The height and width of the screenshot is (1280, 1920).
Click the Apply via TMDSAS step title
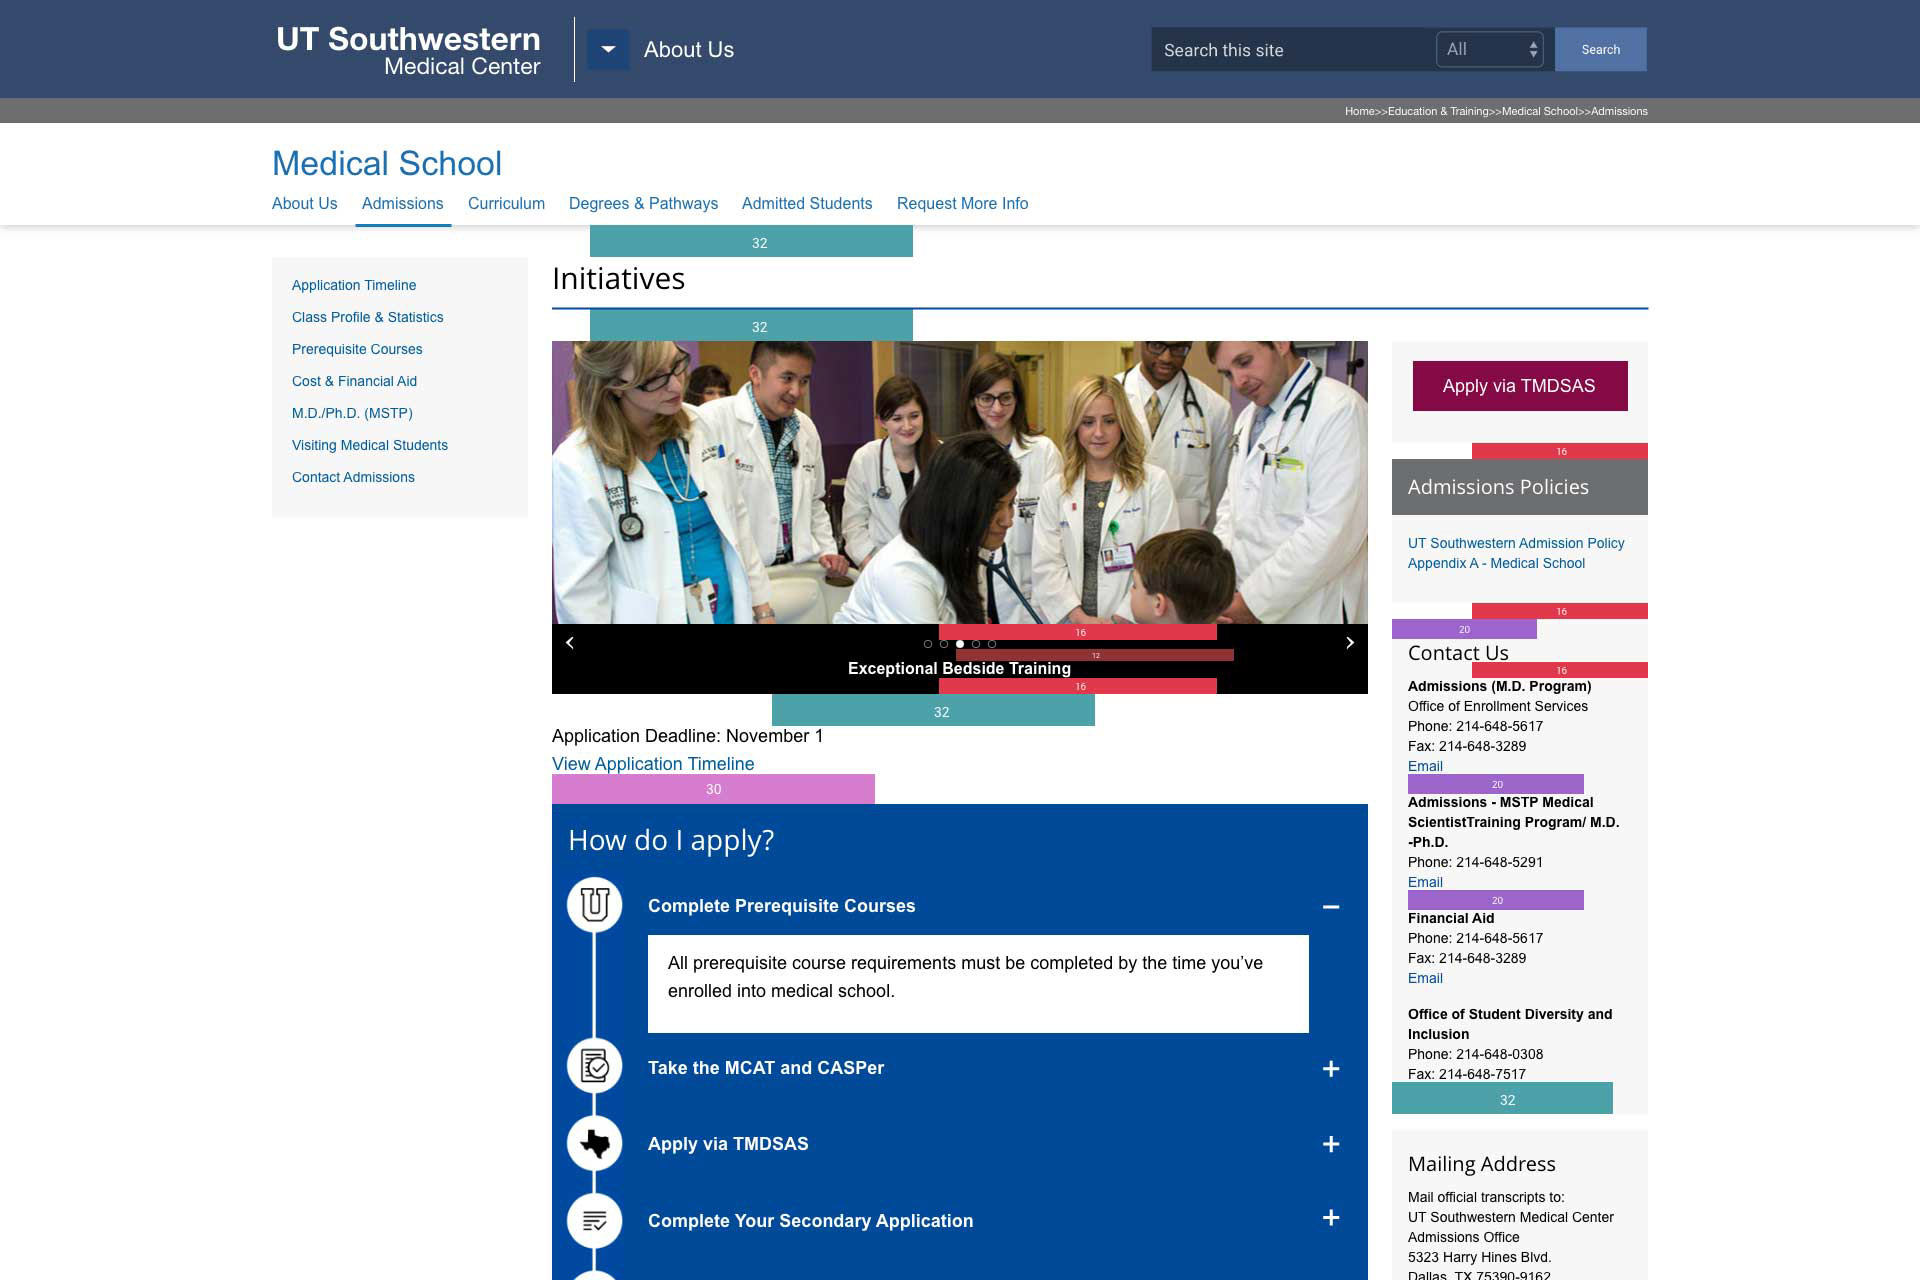728,1144
